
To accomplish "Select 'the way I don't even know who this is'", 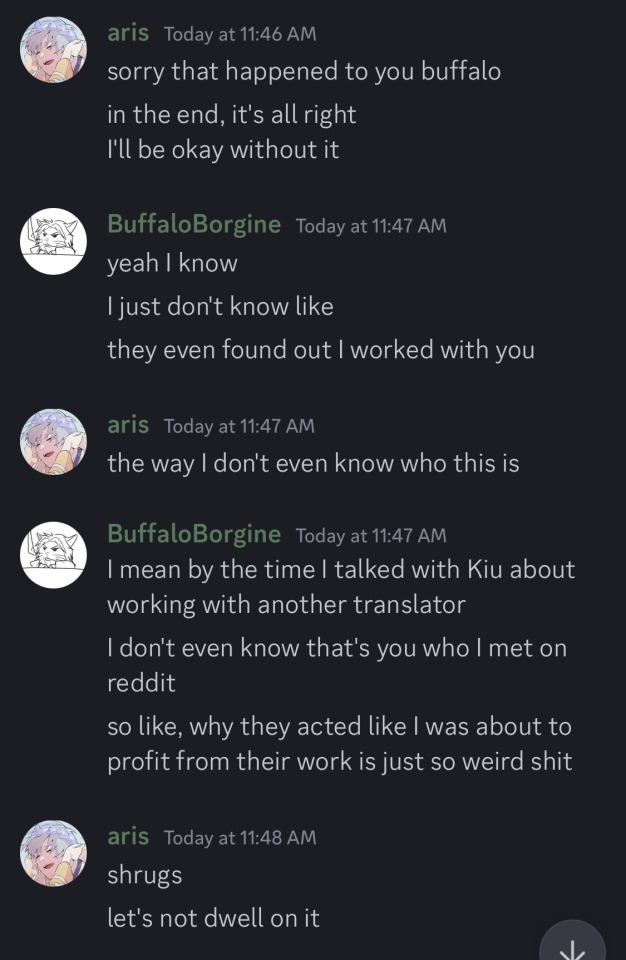I will (313, 464).
